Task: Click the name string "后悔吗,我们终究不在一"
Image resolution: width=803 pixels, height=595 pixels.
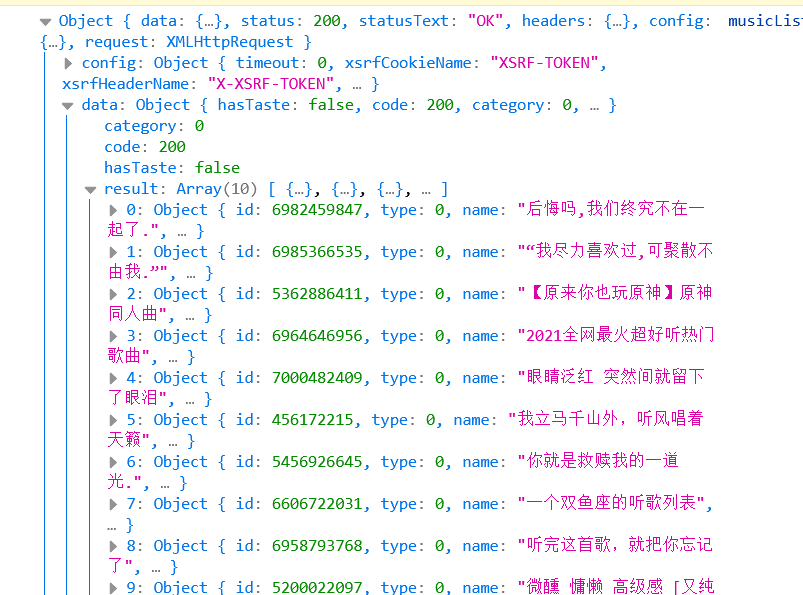Action: [611, 209]
